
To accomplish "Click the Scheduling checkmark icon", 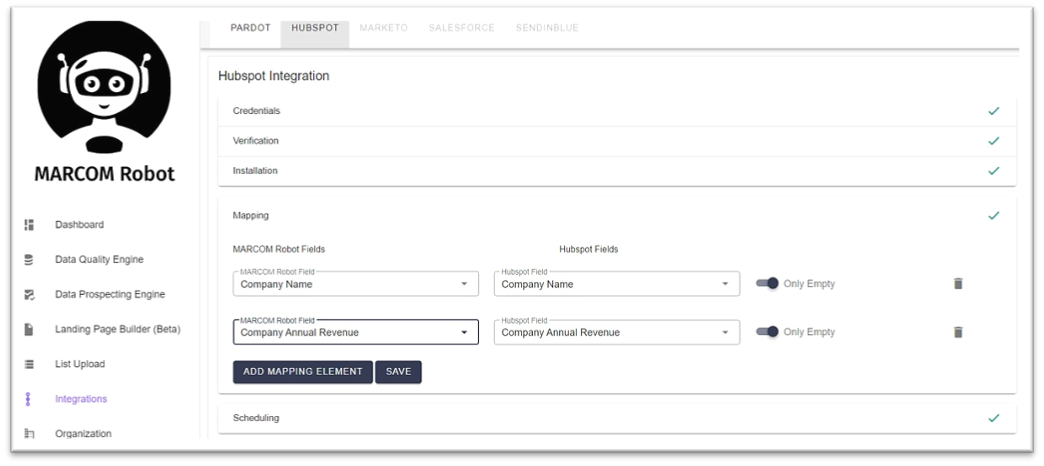I will point(994,418).
